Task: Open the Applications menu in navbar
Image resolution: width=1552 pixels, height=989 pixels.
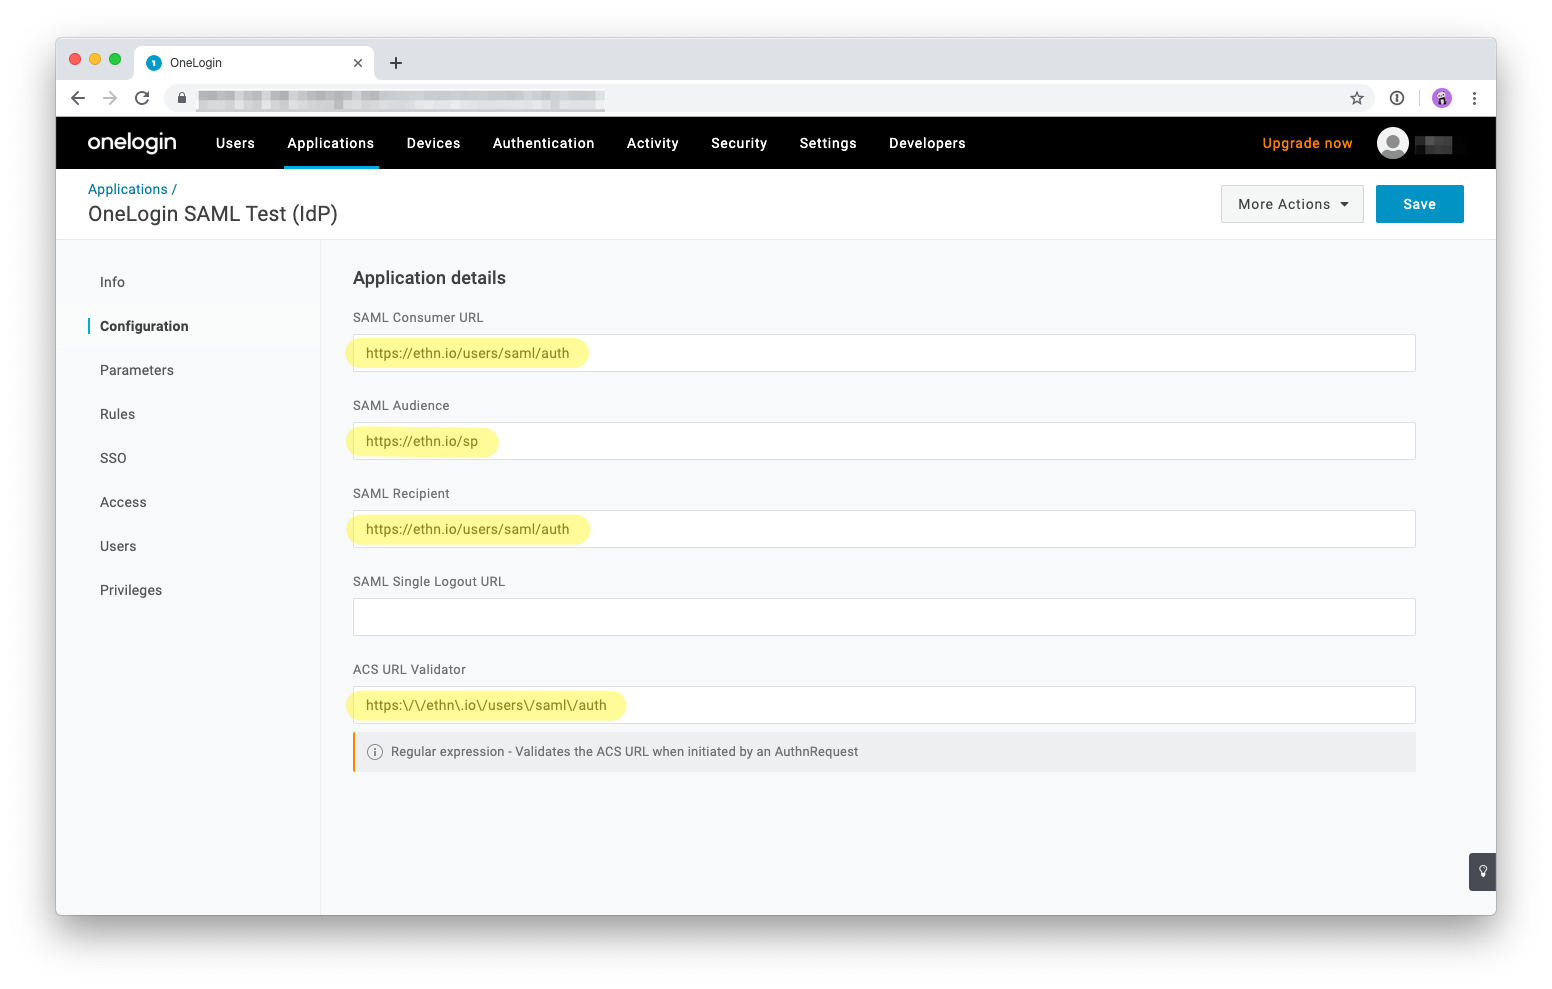Action: click(x=331, y=143)
